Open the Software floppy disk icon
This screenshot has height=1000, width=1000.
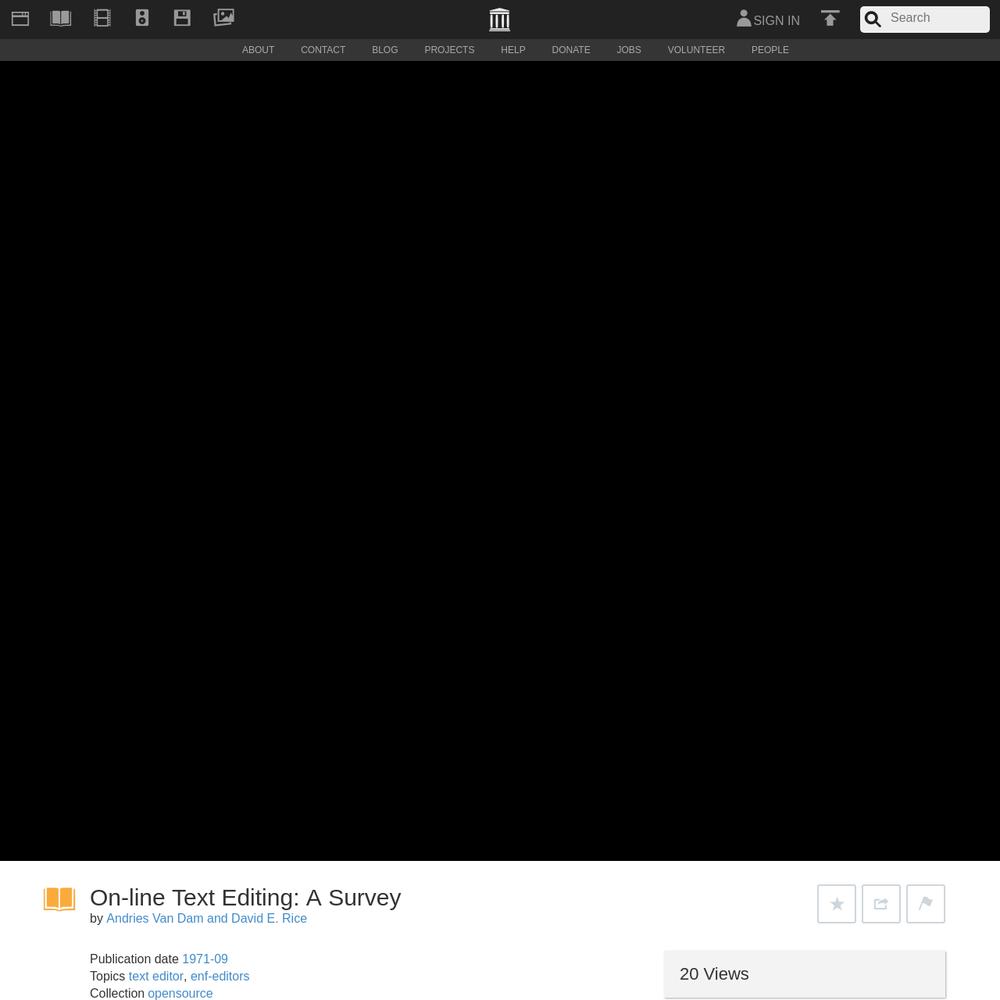(182, 18)
